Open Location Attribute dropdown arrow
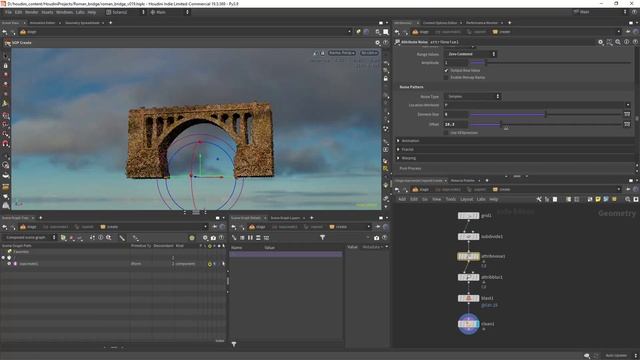This screenshot has width=640, height=360. point(628,105)
